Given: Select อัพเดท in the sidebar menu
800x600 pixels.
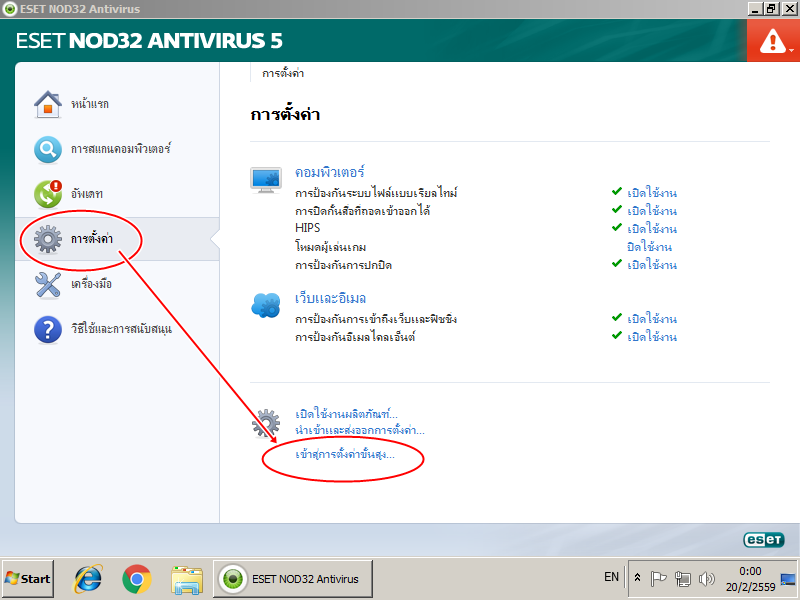Looking at the screenshot, I should 87,194.
